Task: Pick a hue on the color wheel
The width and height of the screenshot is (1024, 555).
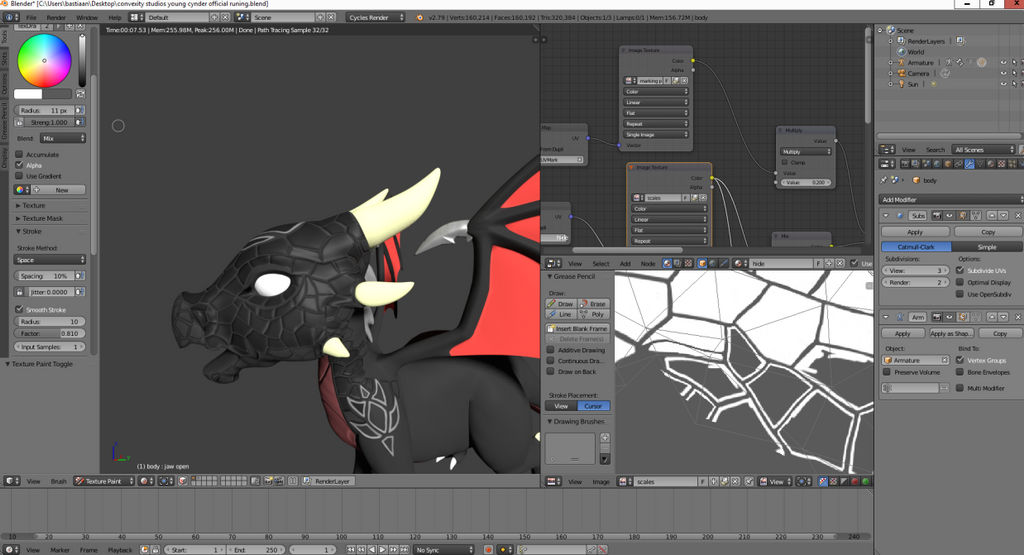Action: click(44, 61)
